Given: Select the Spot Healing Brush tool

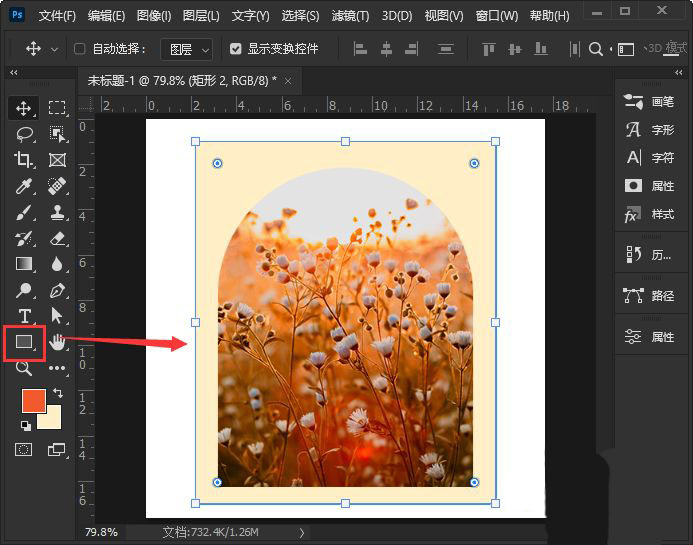Looking at the screenshot, I should [x=57, y=186].
